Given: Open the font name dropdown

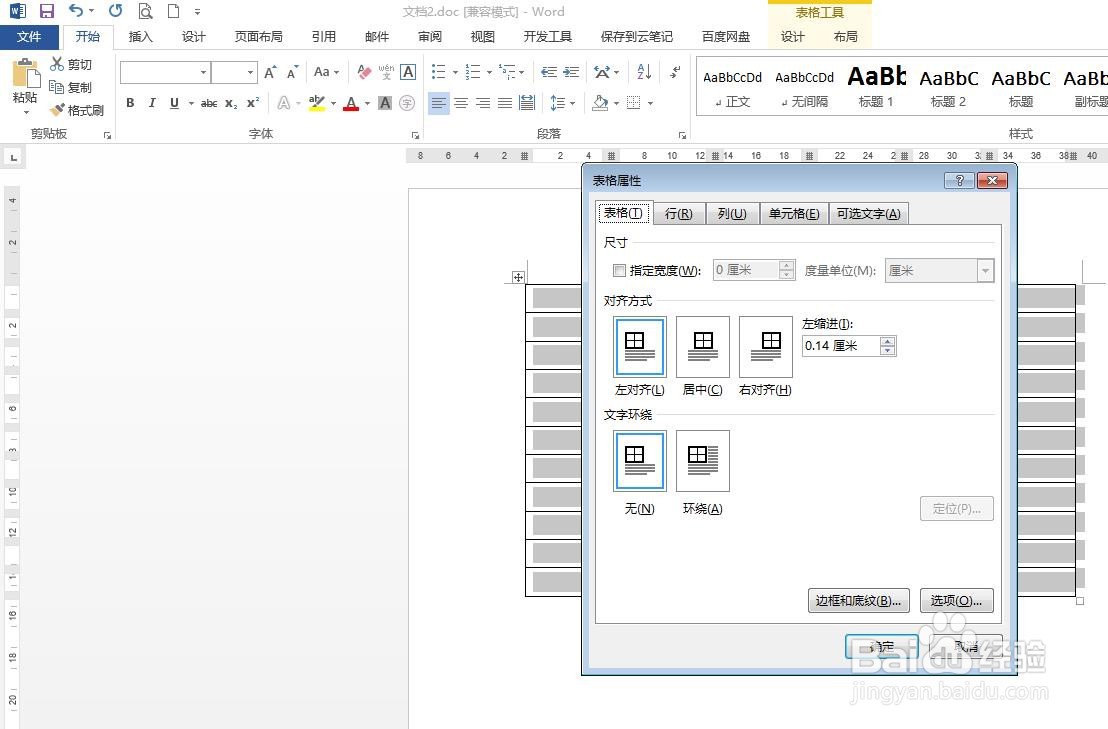Looking at the screenshot, I should coord(203,72).
